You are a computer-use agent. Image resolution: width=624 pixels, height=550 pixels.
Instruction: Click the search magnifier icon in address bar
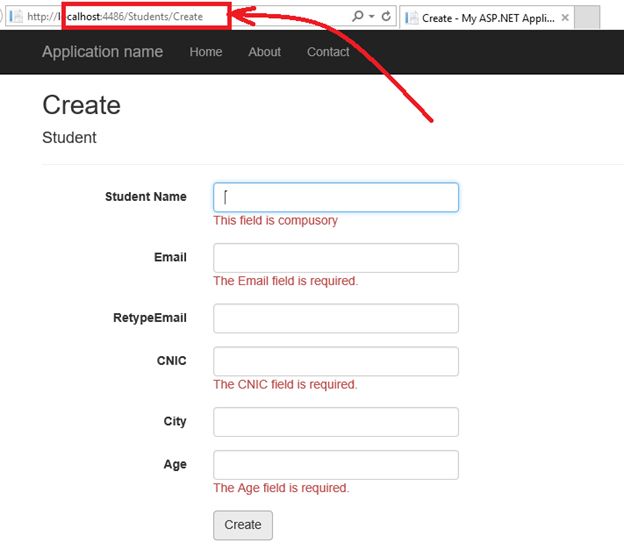point(358,16)
